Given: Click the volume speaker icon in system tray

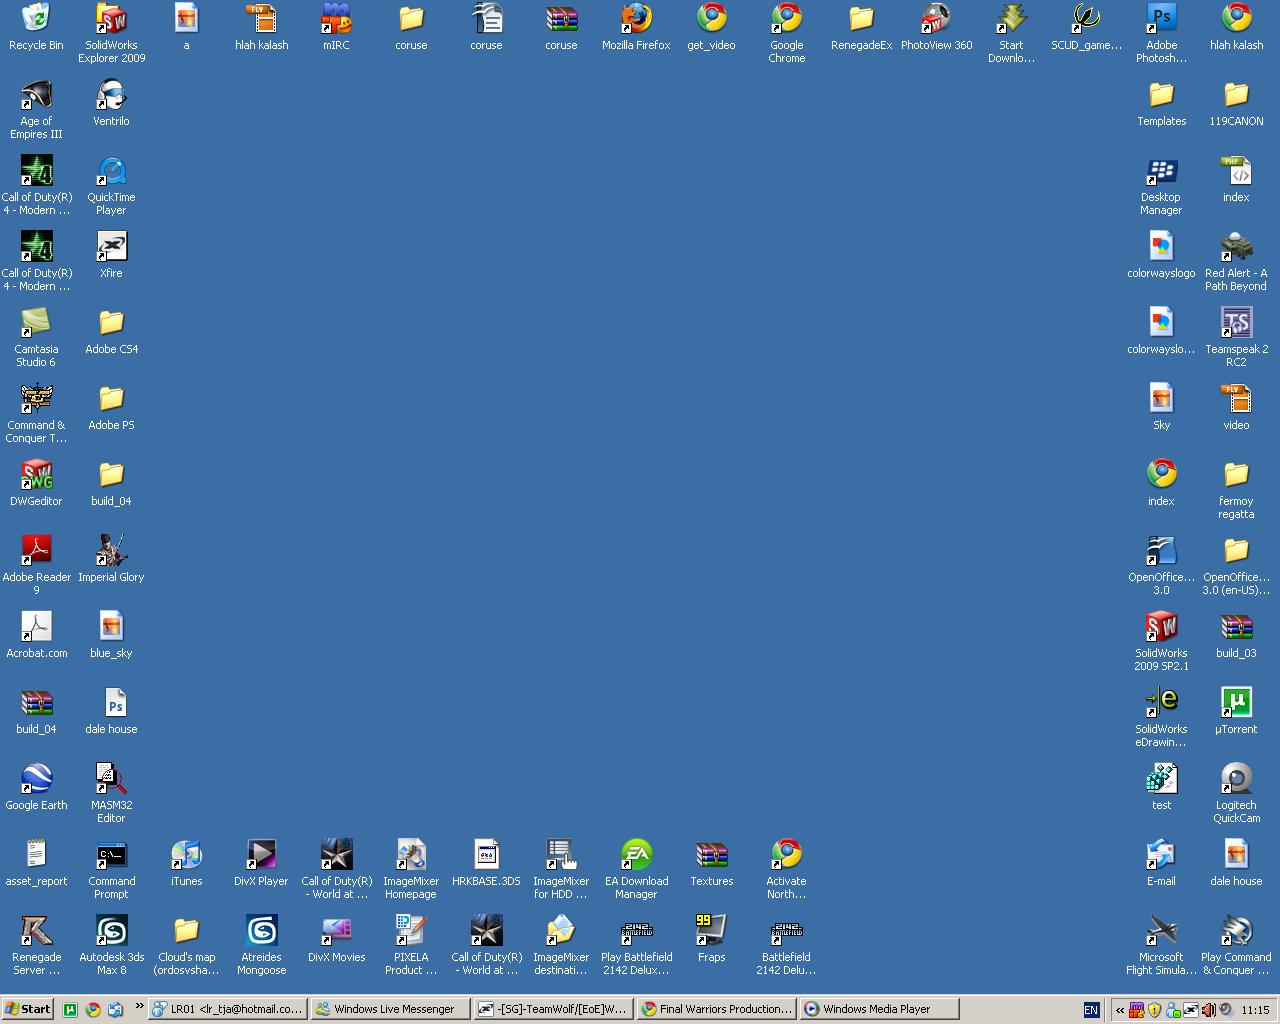Looking at the screenshot, I should pyautogui.click(x=1208, y=1010).
